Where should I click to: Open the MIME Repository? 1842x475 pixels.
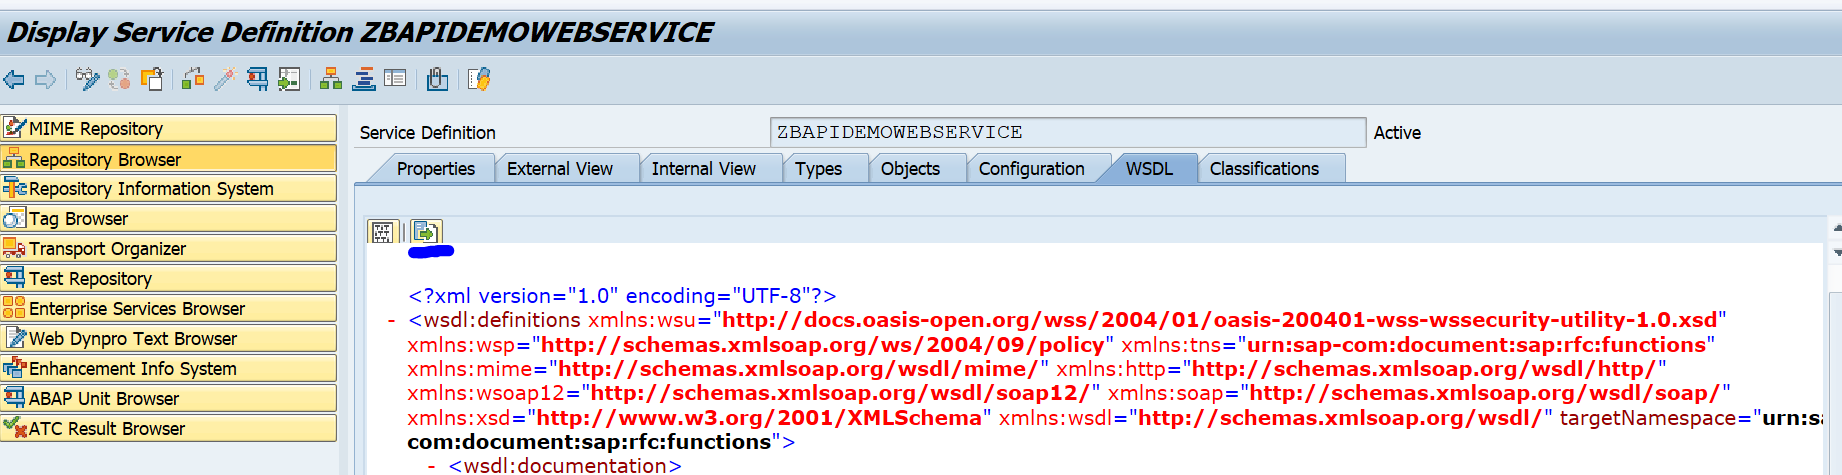(x=168, y=128)
